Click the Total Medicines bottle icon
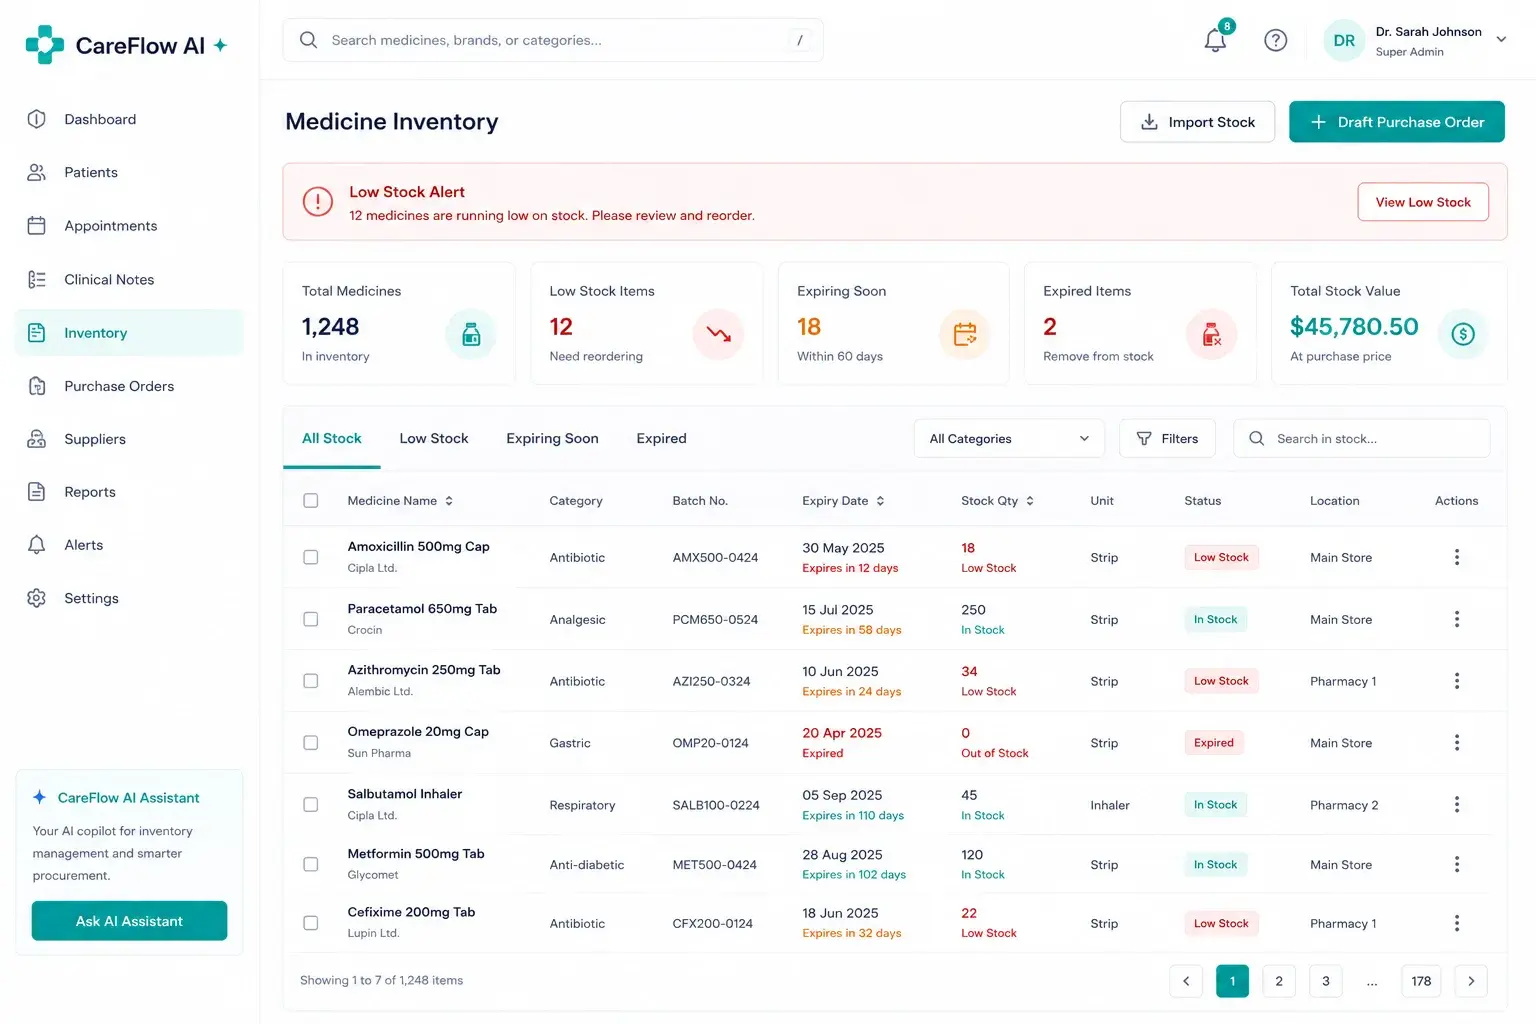The height and width of the screenshot is (1024, 1536). (471, 334)
